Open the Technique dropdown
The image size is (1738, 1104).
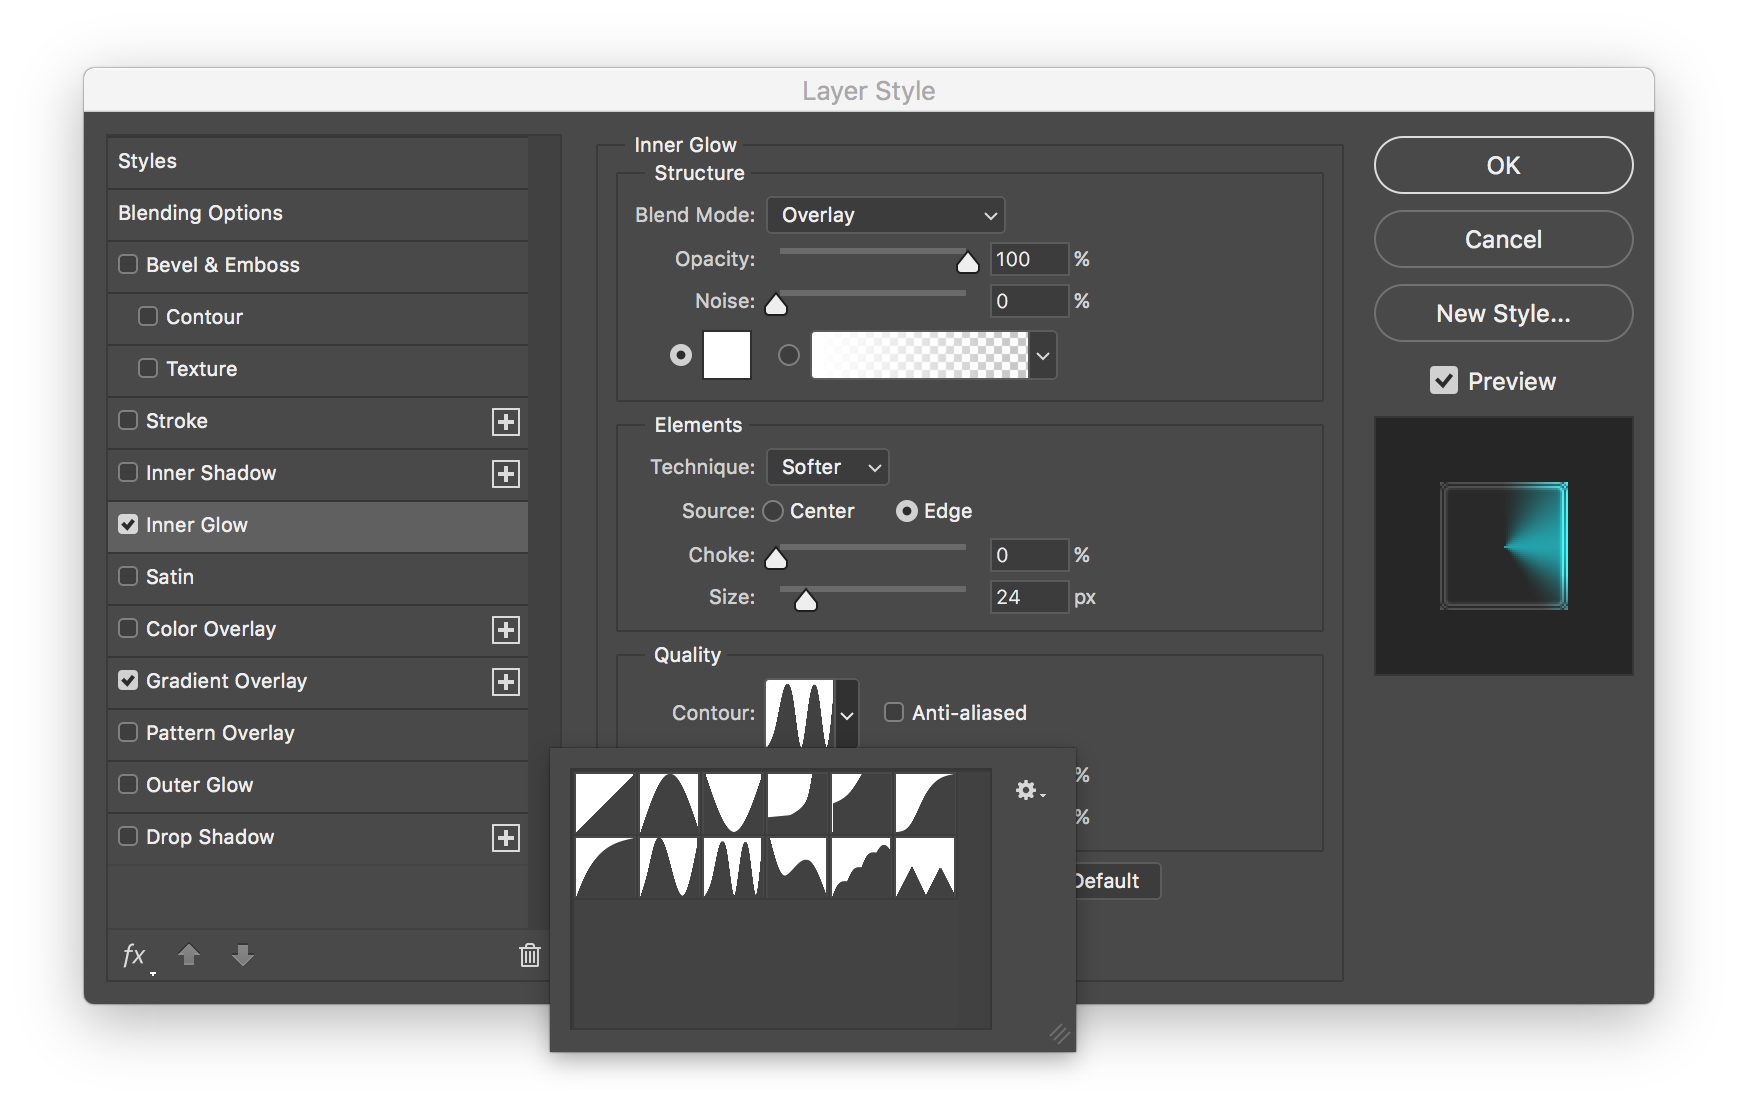[827, 467]
